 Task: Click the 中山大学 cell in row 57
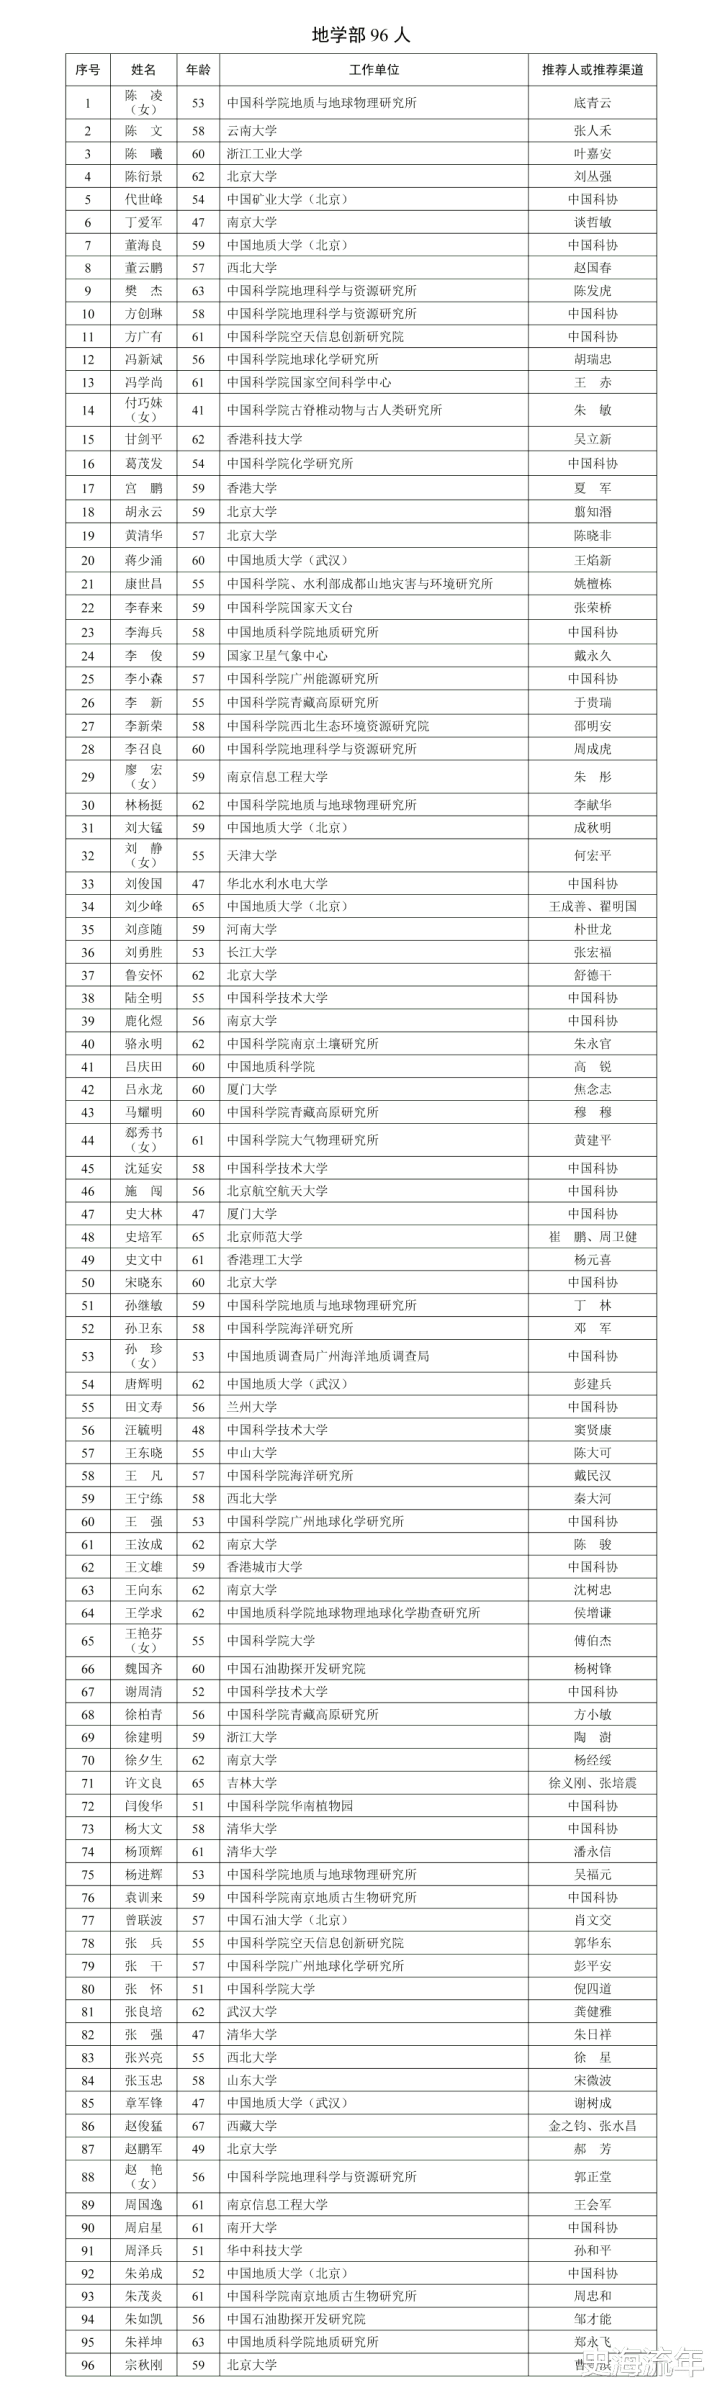coord(251,1453)
